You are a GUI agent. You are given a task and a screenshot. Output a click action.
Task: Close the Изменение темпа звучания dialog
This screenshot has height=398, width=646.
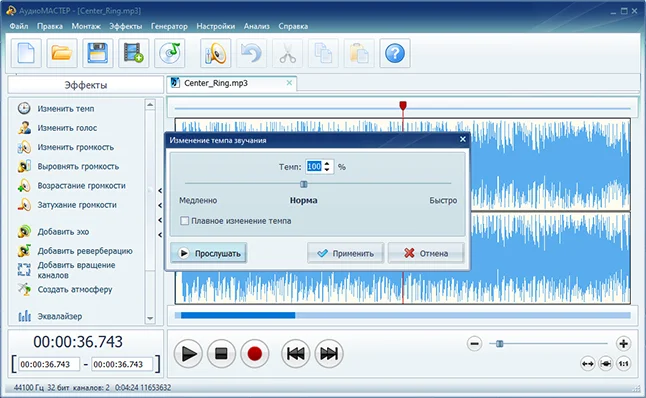(463, 139)
